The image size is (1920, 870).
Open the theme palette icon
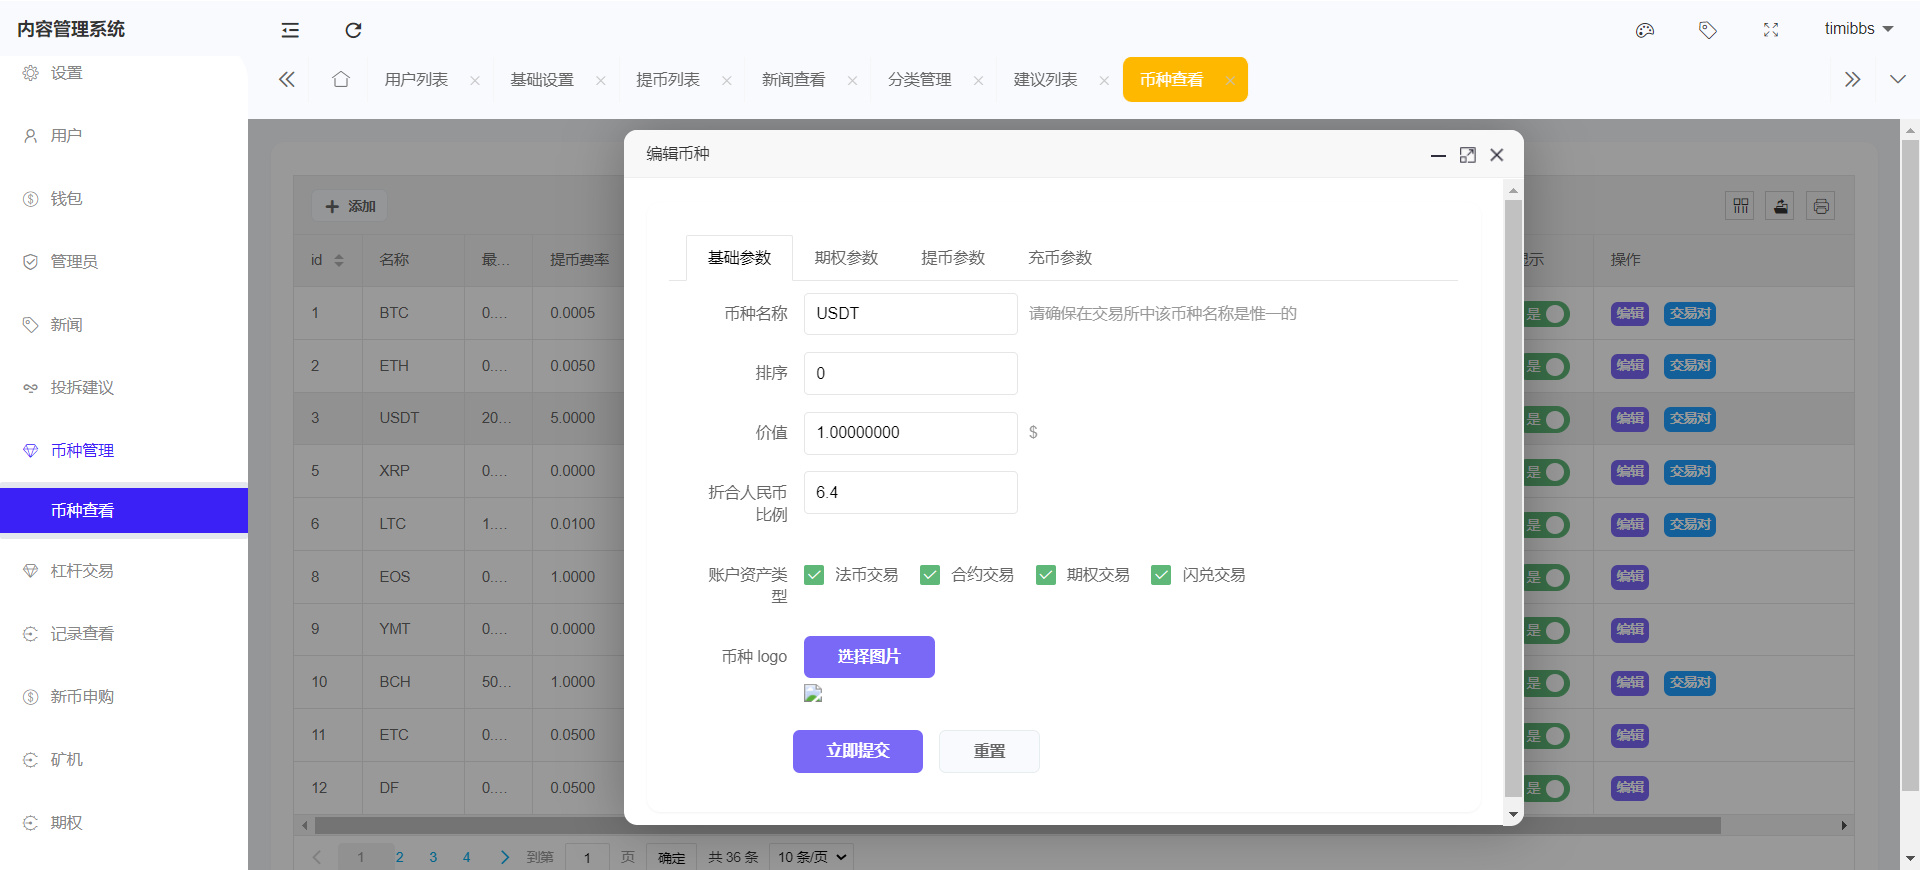(x=1645, y=30)
